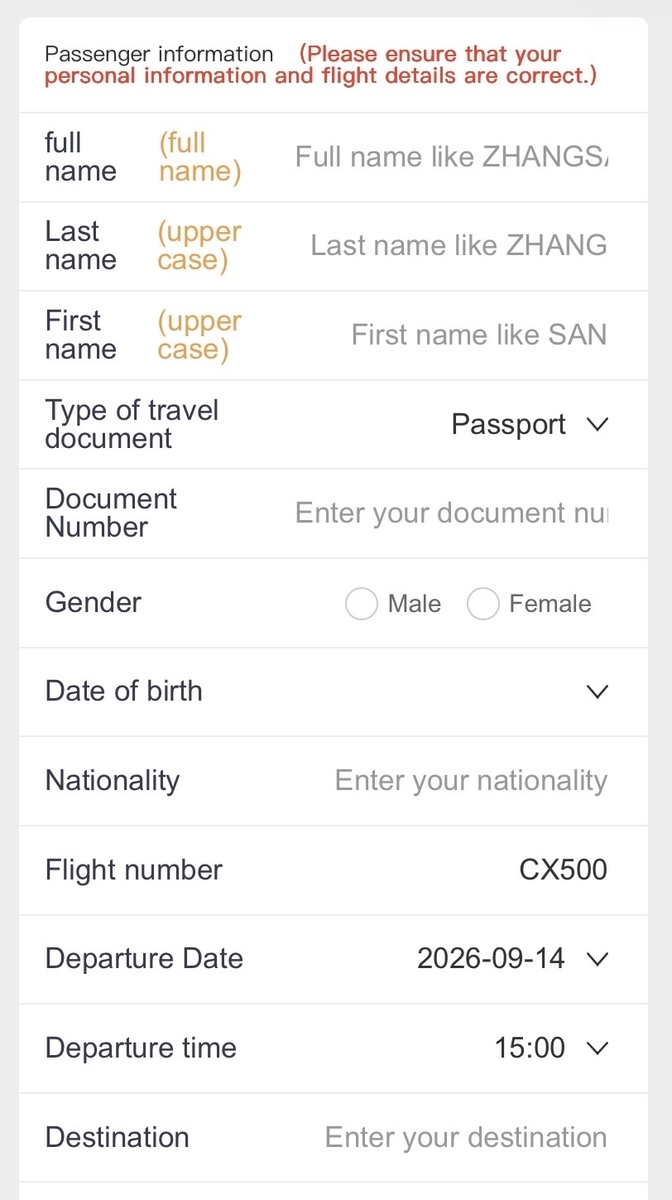This screenshot has height=1200, width=672.
Task: Tap chevron next to 15:00 time
Action: [x=597, y=1048]
